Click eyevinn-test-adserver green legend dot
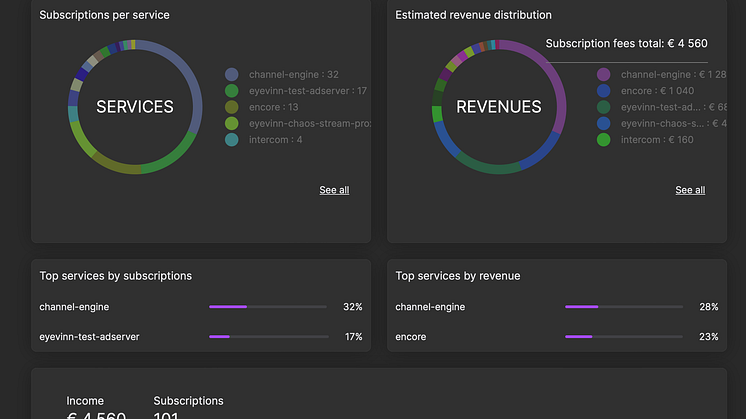 tap(232, 91)
